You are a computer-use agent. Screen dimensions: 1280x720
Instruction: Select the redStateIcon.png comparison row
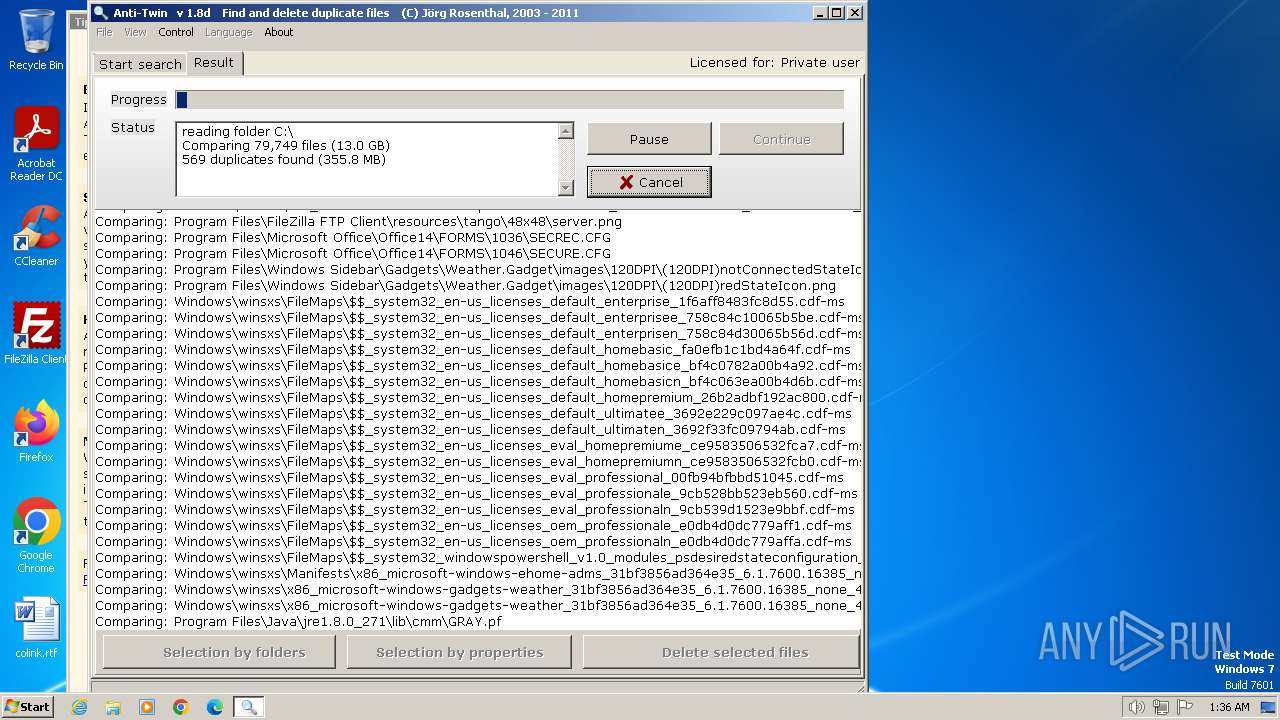pyautogui.click(x=477, y=286)
